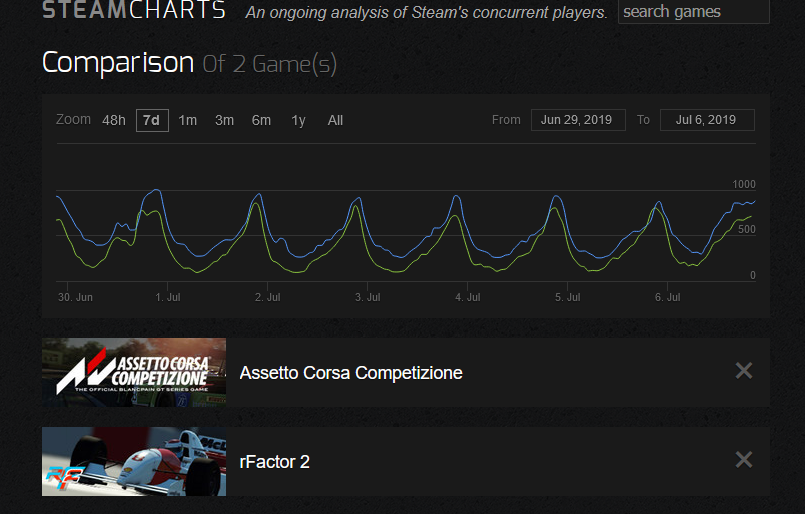Open the rFactor 2 thumbnail

point(134,461)
